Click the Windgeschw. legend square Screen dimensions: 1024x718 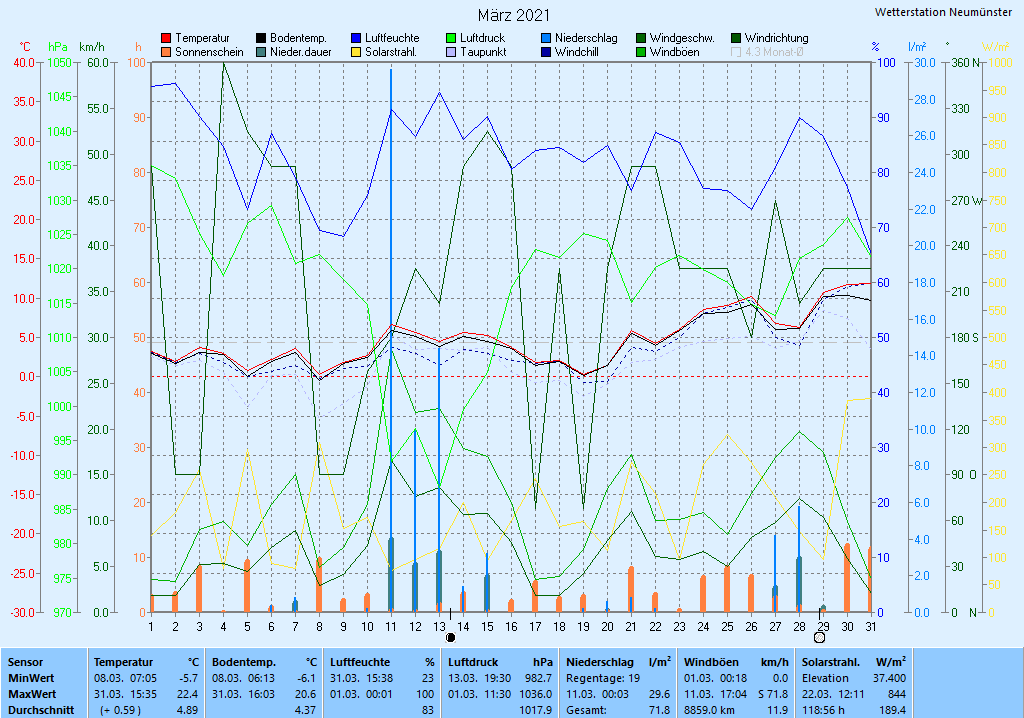click(x=642, y=38)
